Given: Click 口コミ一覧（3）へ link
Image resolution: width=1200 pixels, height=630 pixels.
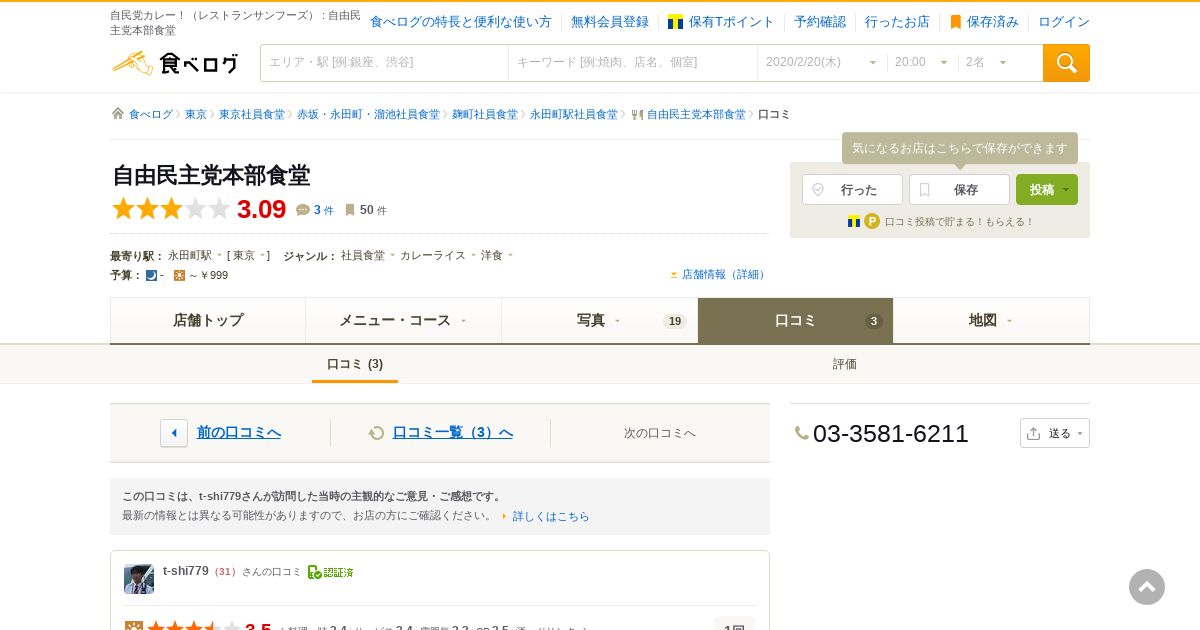Looking at the screenshot, I should coord(452,433).
